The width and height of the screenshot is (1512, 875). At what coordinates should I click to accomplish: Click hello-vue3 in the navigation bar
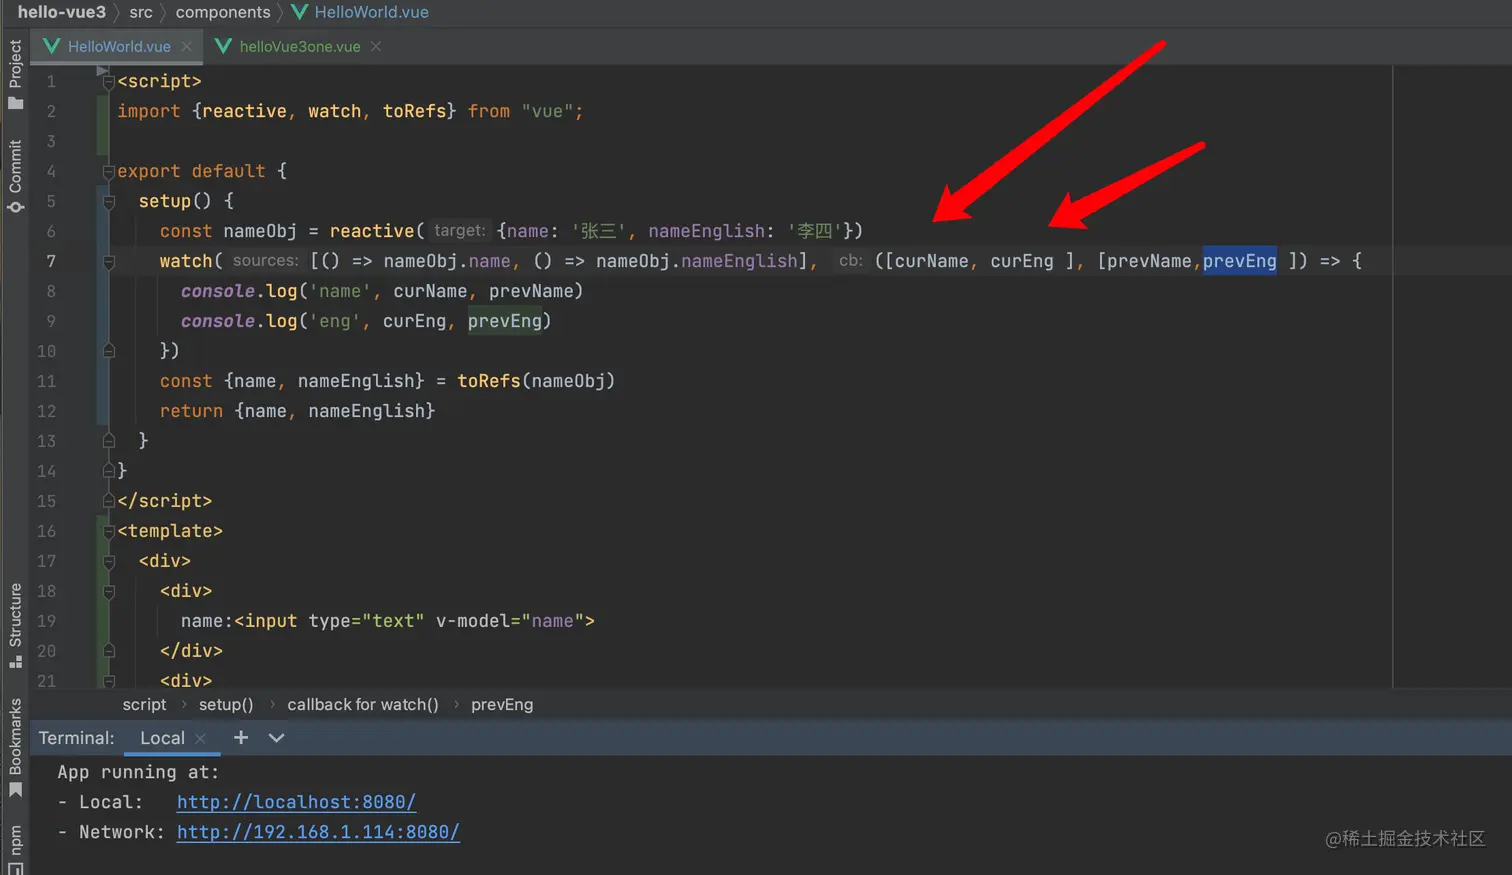click(x=61, y=12)
